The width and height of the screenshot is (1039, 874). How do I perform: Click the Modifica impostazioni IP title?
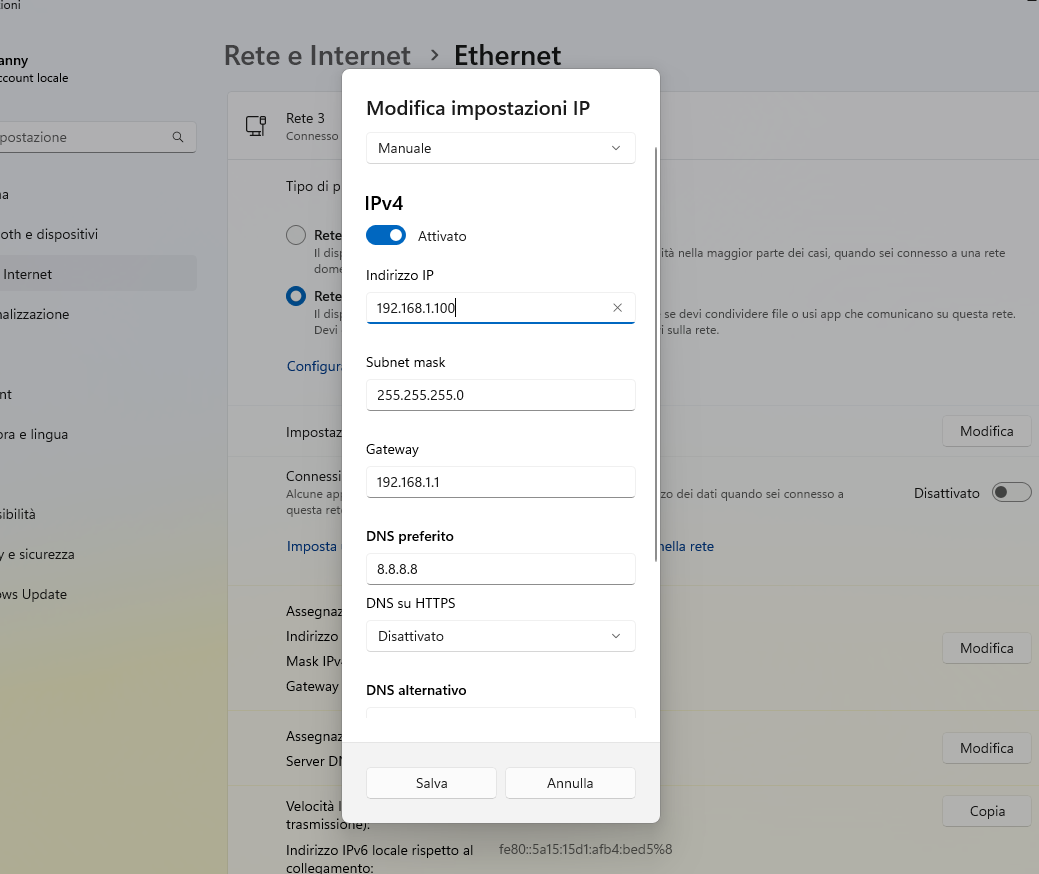coord(478,108)
